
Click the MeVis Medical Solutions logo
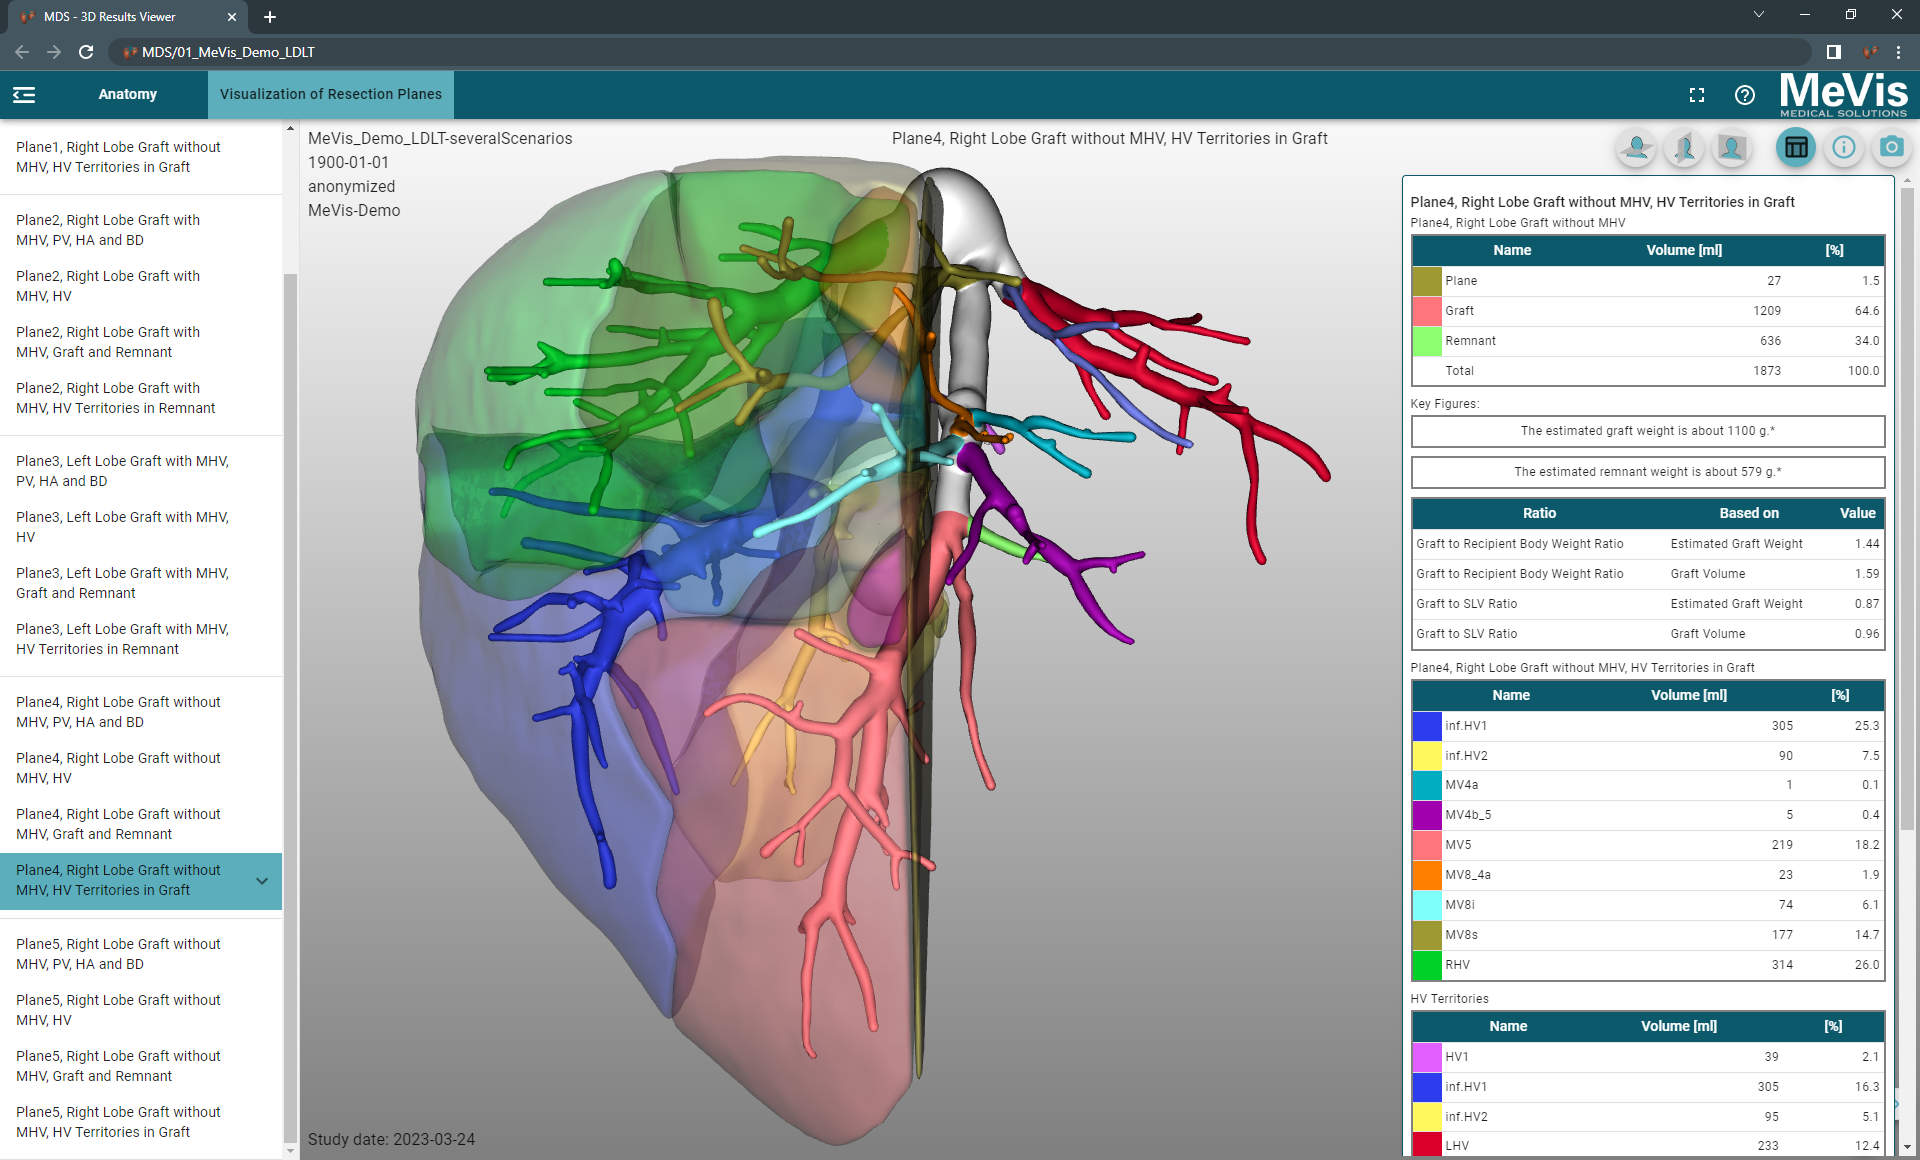coord(1844,95)
